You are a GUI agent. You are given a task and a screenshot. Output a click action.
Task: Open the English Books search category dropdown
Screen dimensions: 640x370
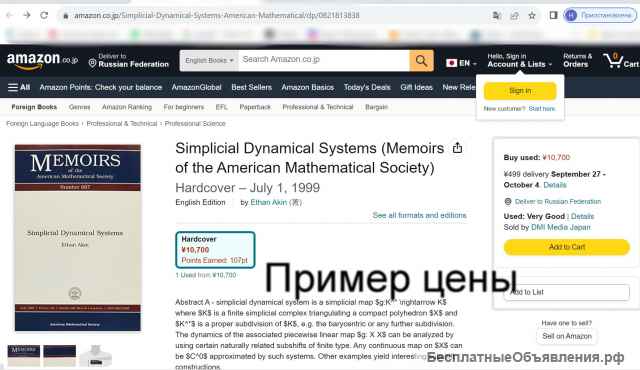(209, 60)
